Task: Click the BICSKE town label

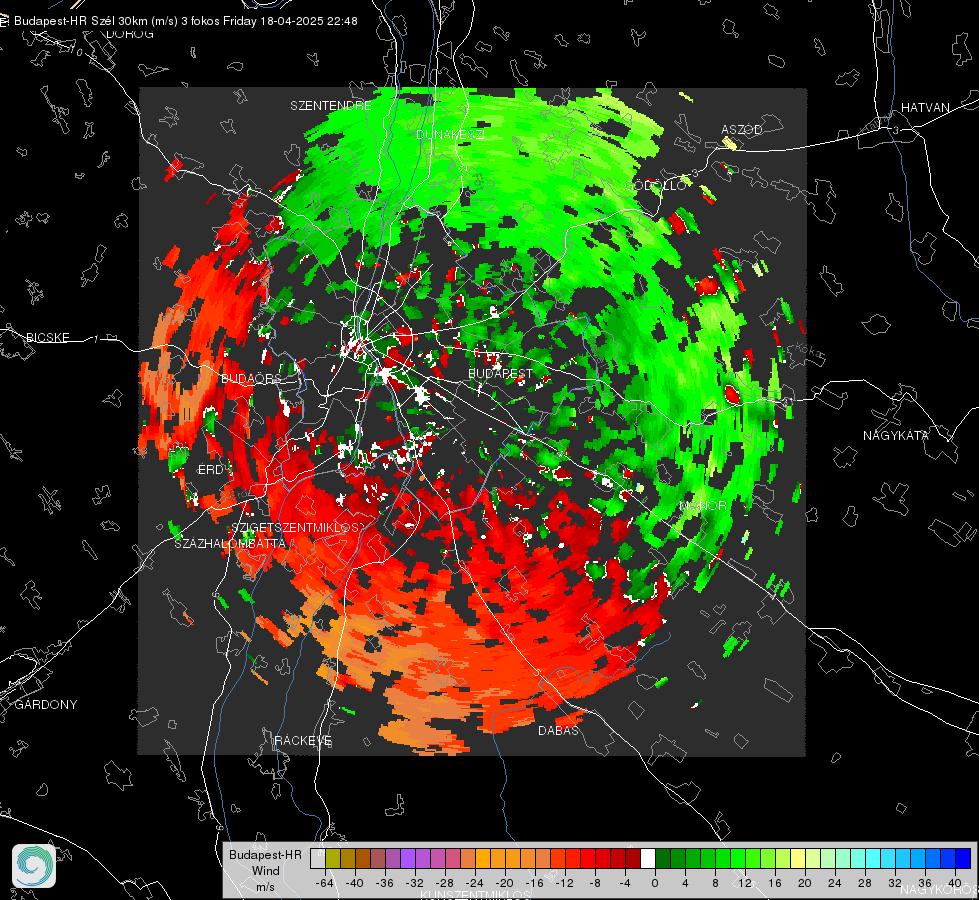Action: coord(47,337)
